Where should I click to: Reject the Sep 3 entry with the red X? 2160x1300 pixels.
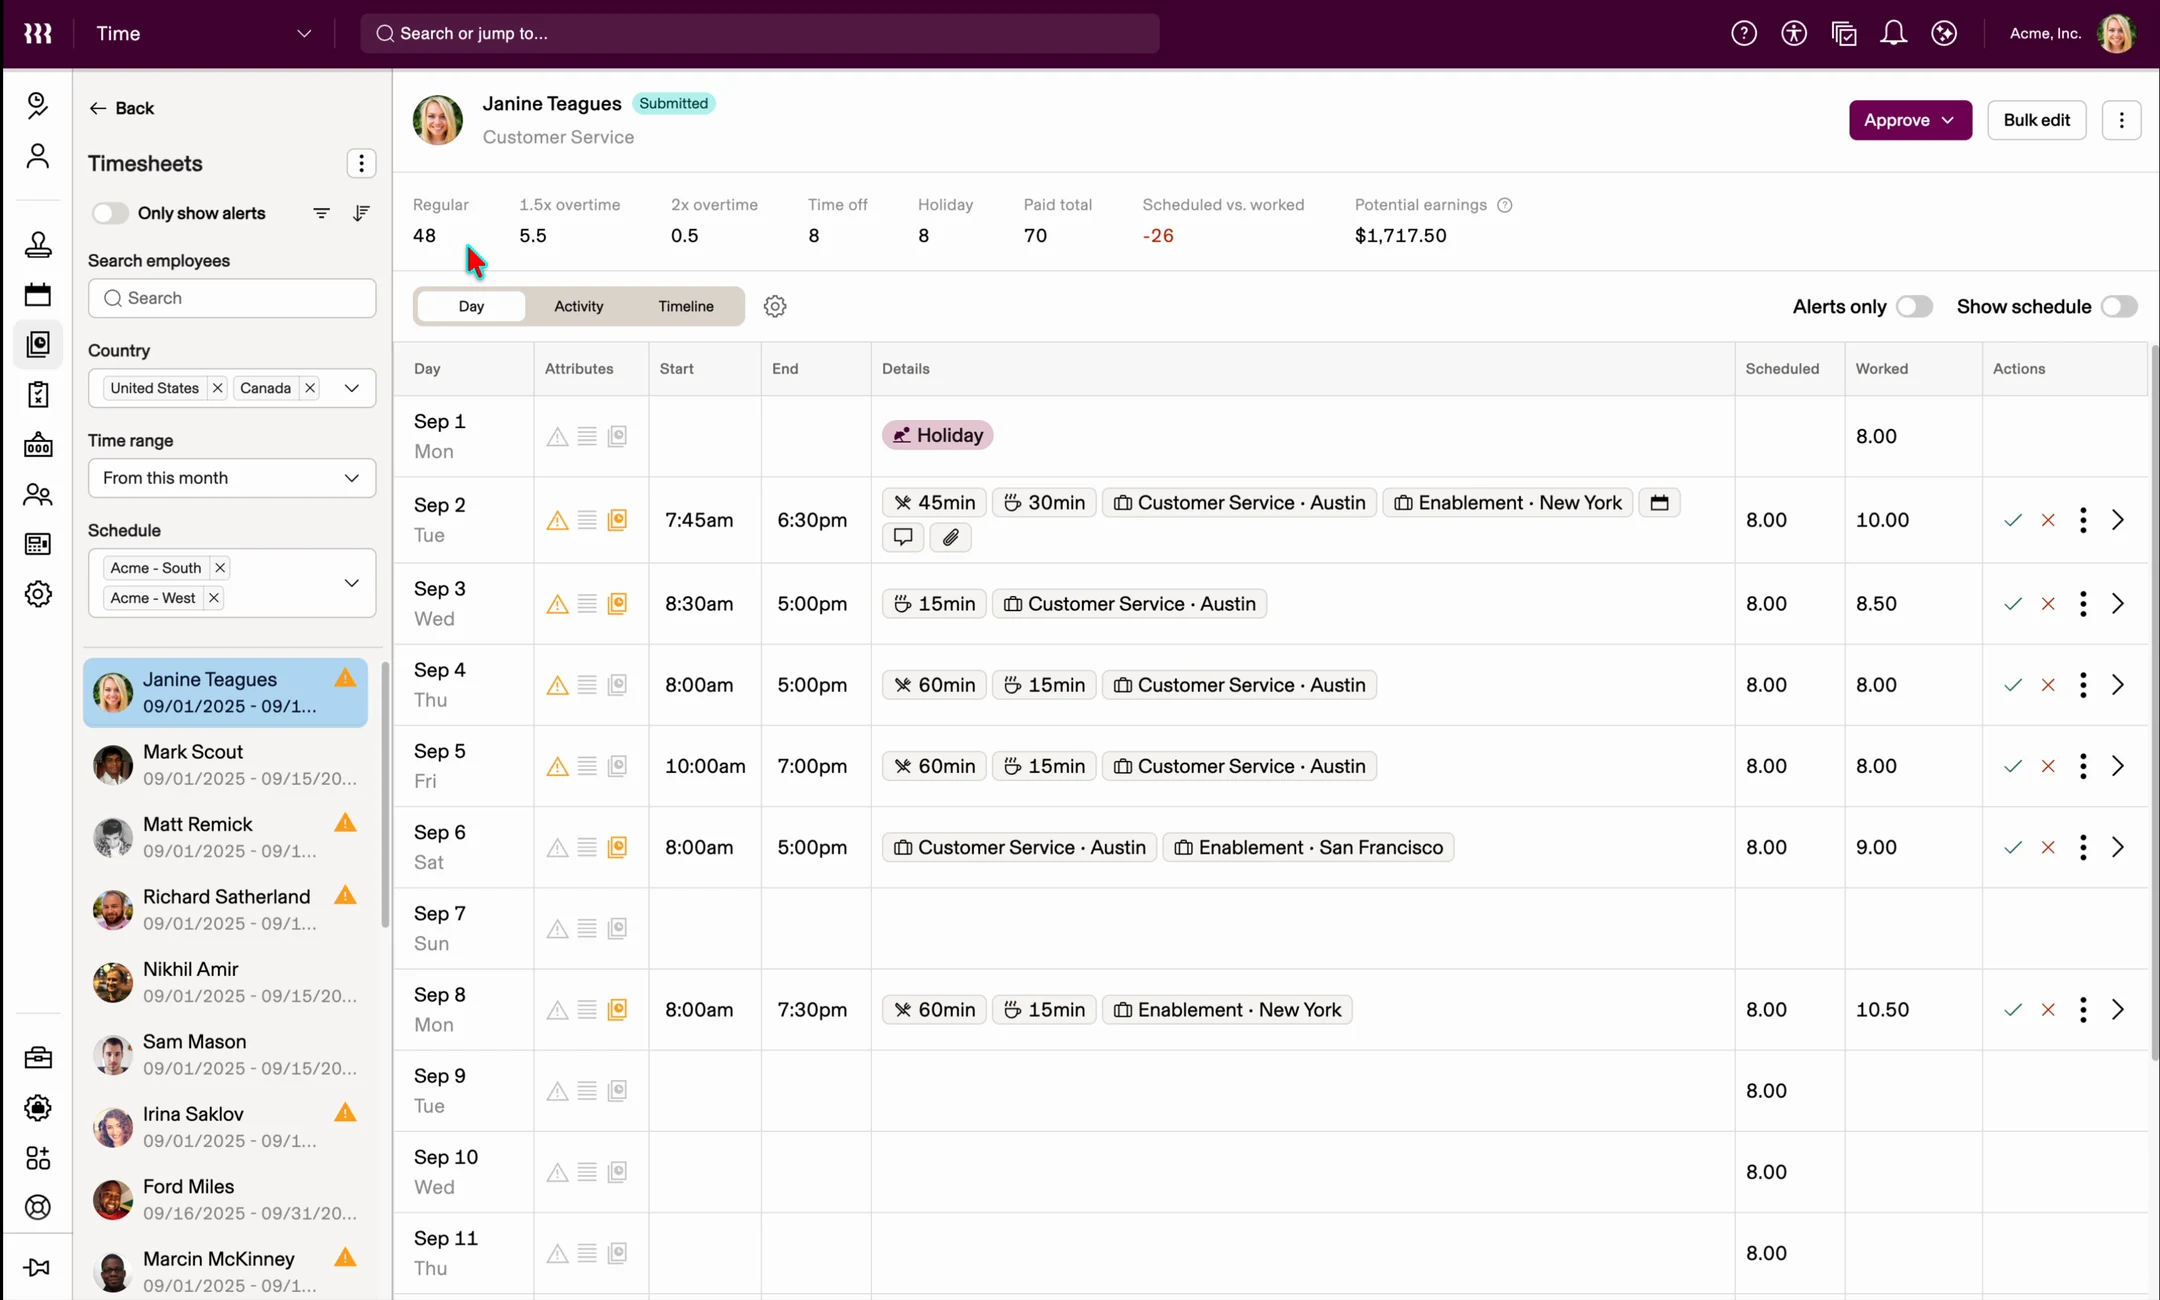coord(2048,604)
